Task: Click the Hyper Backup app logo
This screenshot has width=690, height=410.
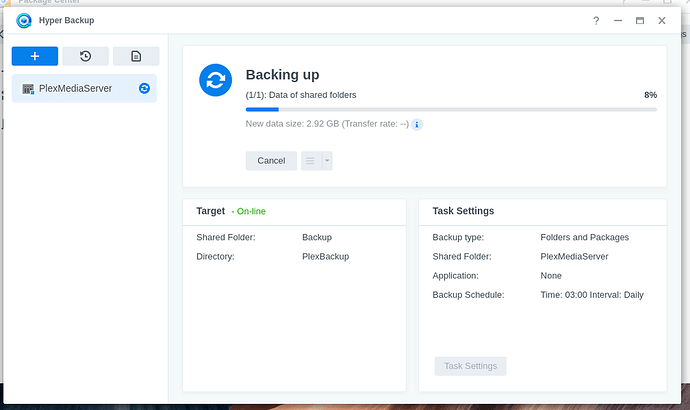Action: pos(24,21)
